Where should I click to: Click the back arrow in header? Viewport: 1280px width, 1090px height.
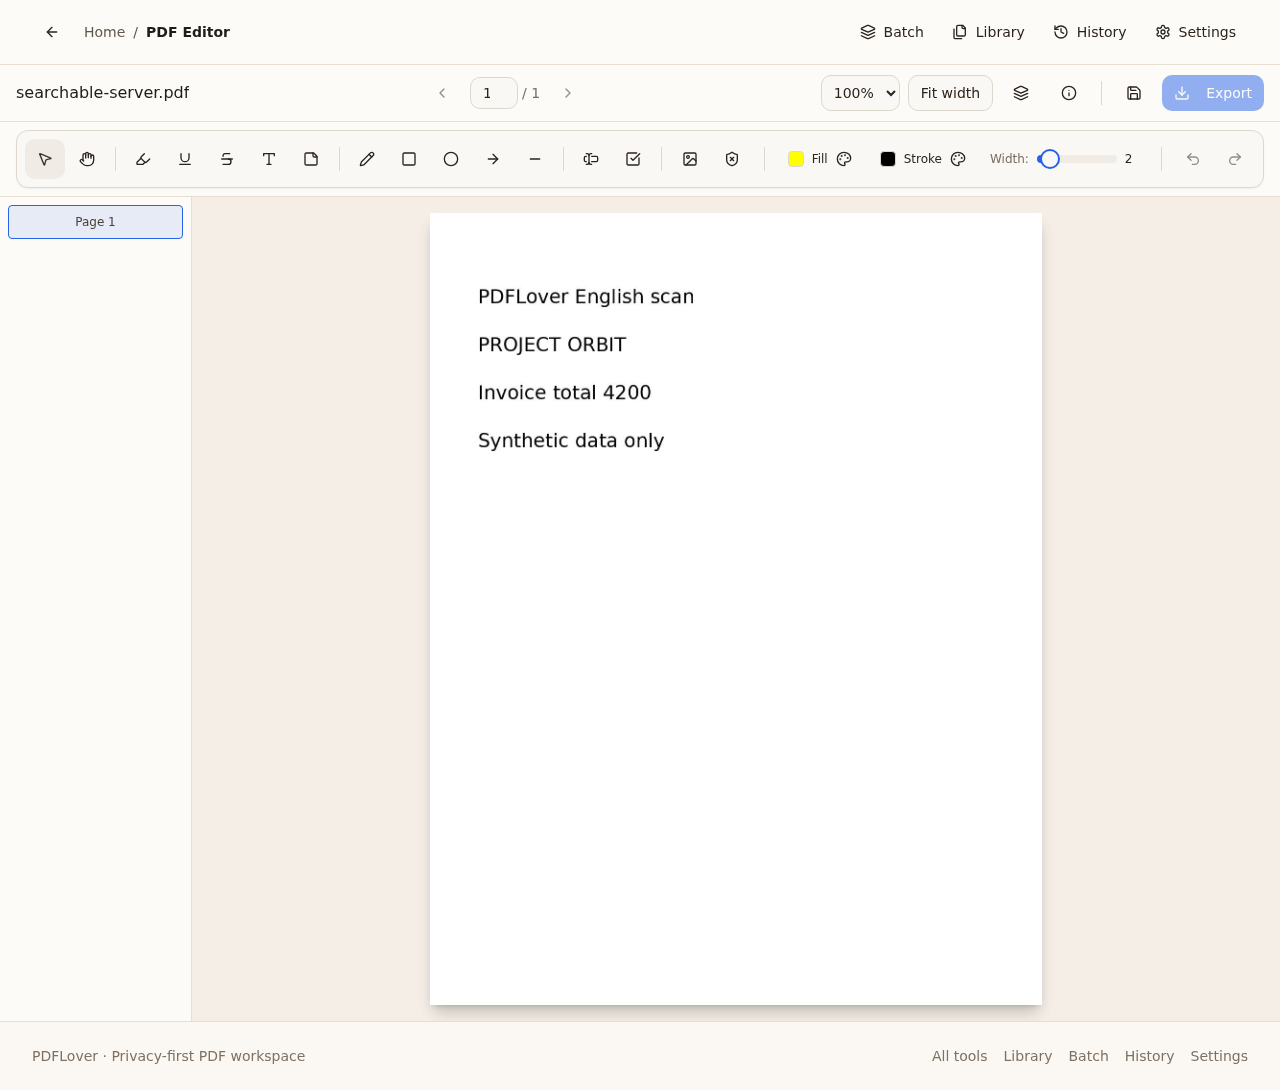pos(52,32)
